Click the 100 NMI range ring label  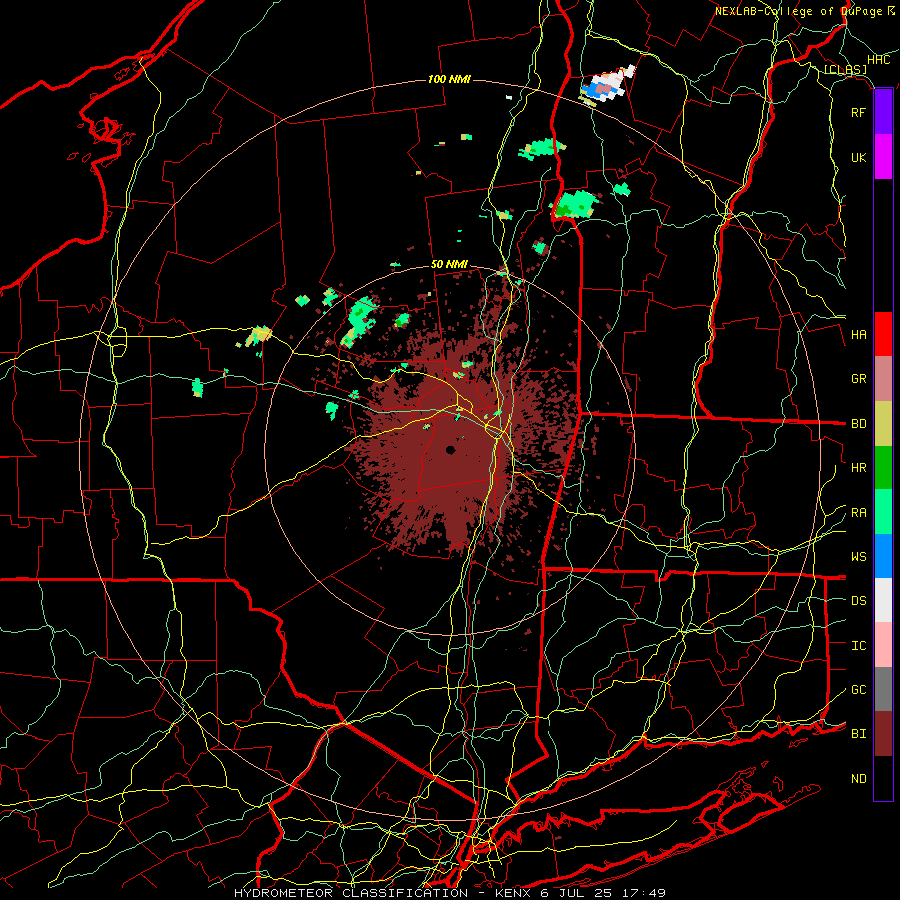pos(449,79)
